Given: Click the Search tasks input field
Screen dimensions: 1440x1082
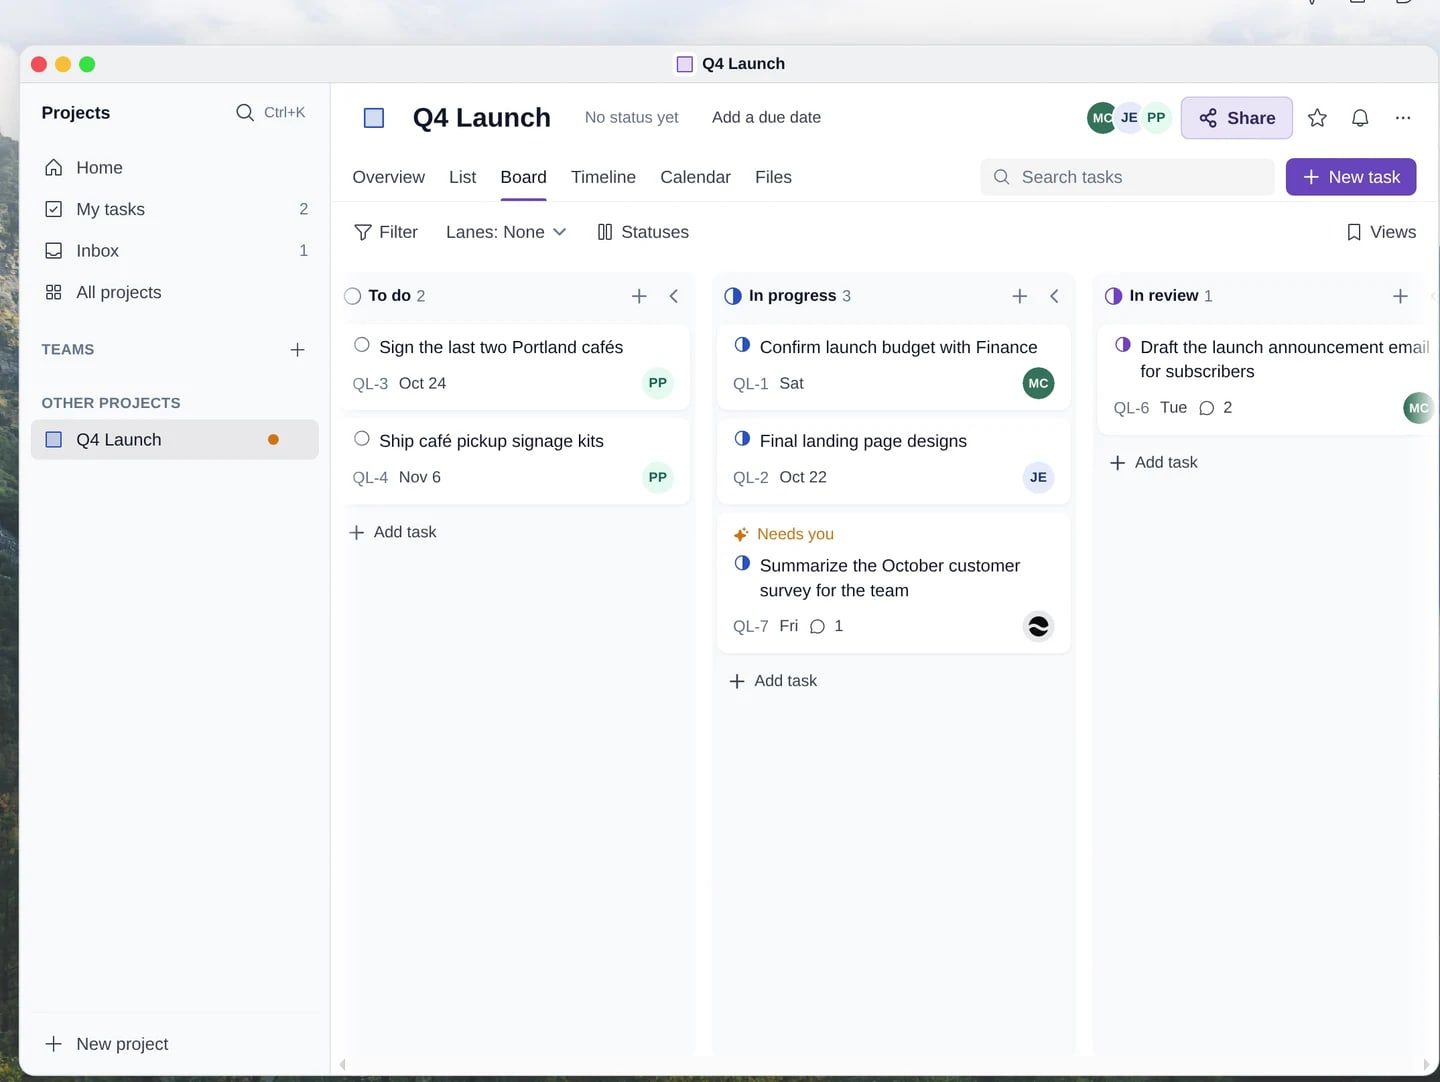Looking at the screenshot, I should [x=1127, y=177].
